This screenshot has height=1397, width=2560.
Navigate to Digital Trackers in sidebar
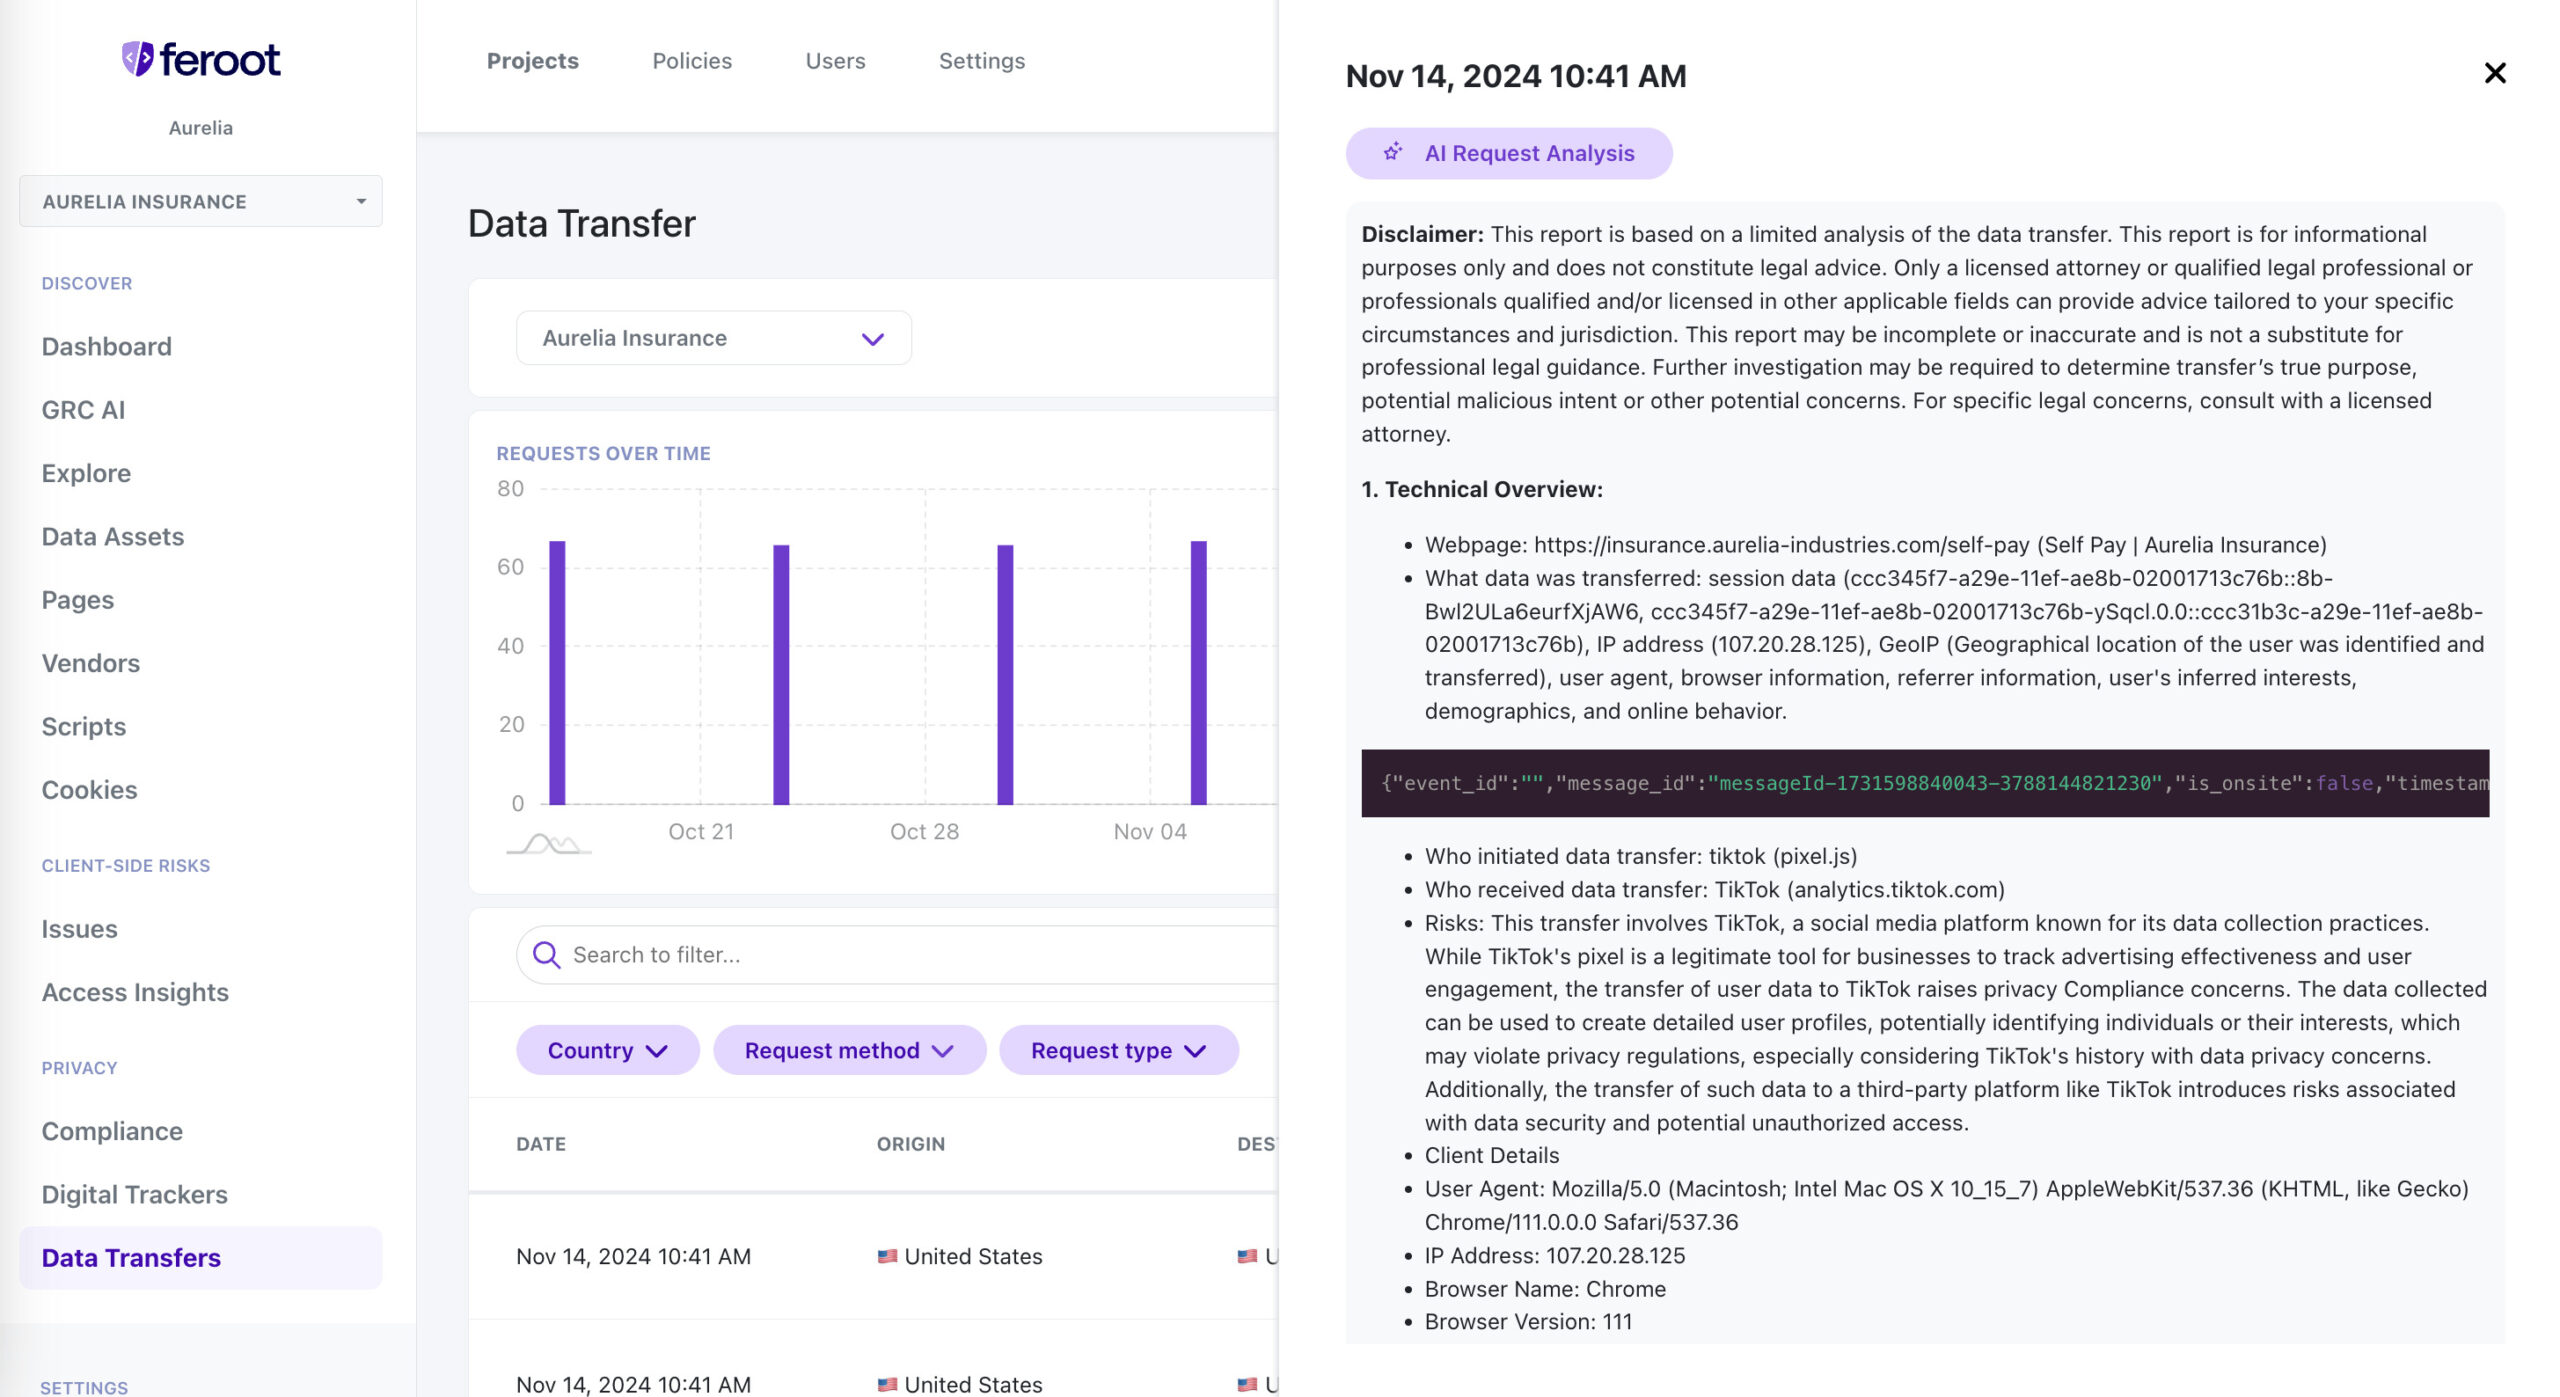click(135, 1194)
